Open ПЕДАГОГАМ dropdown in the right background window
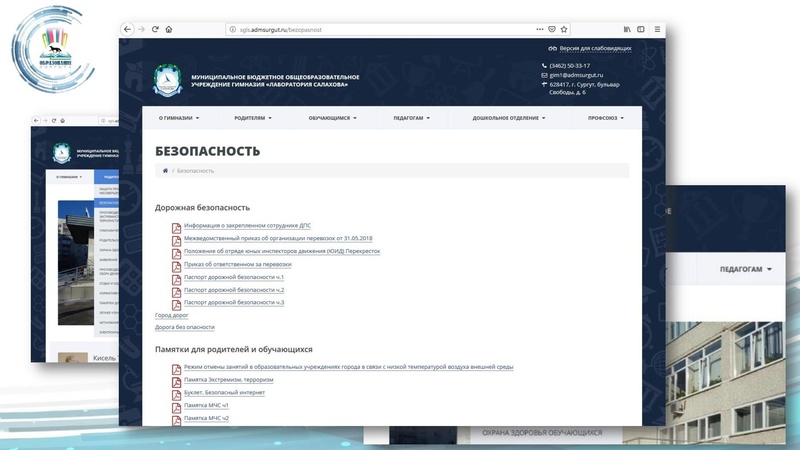This screenshot has height=450, width=800. point(745,269)
